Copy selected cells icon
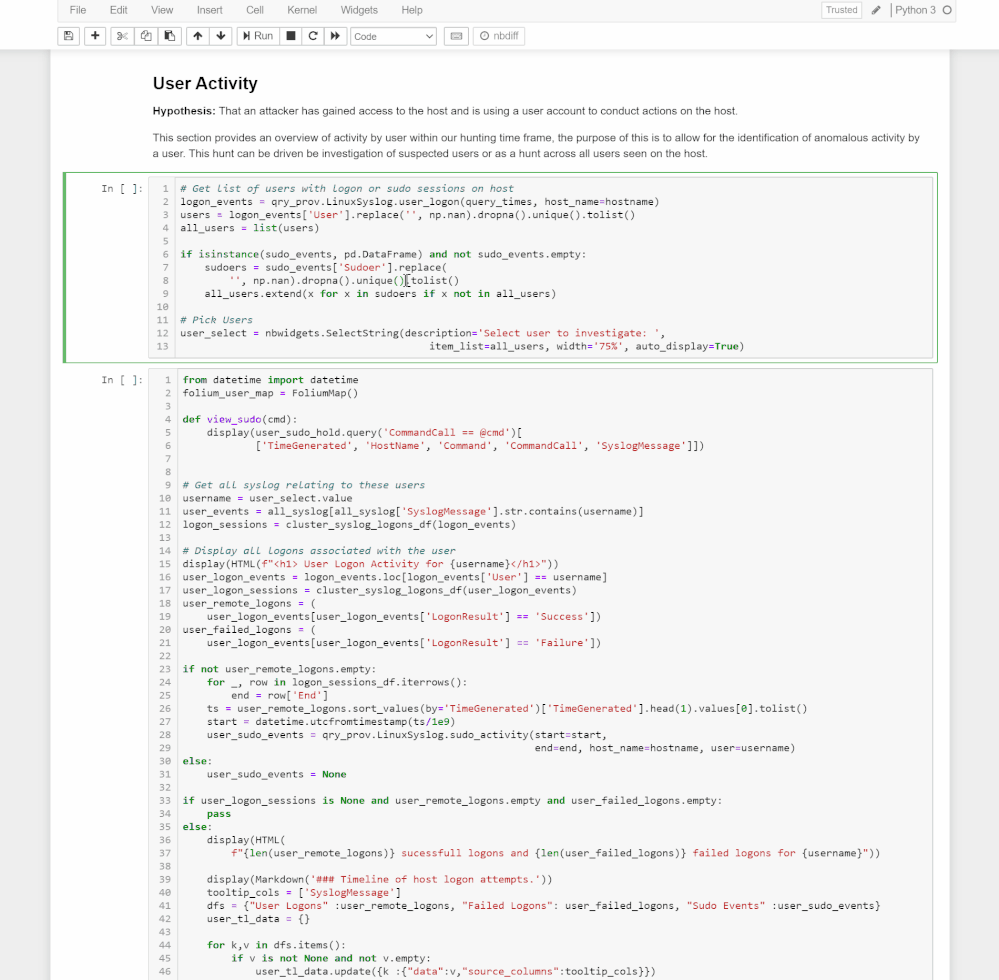The height and width of the screenshot is (980, 999). coord(146,36)
